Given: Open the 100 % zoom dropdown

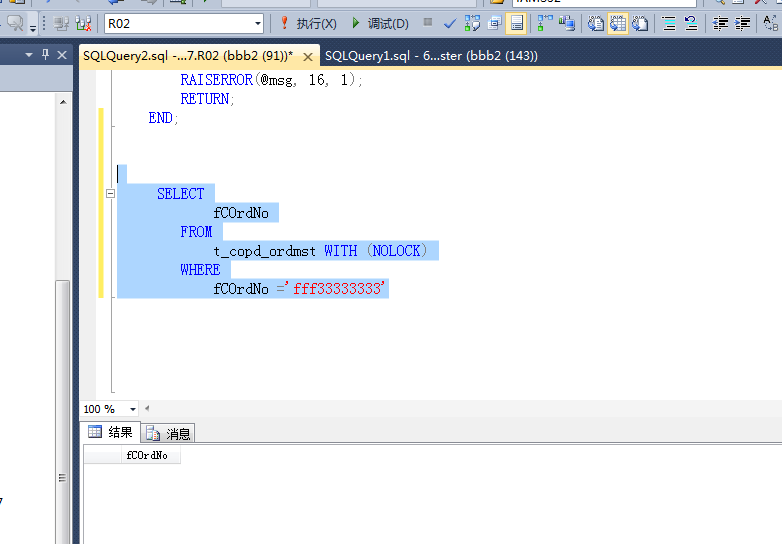Looking at the screenshot, I should tap(133, 409).
